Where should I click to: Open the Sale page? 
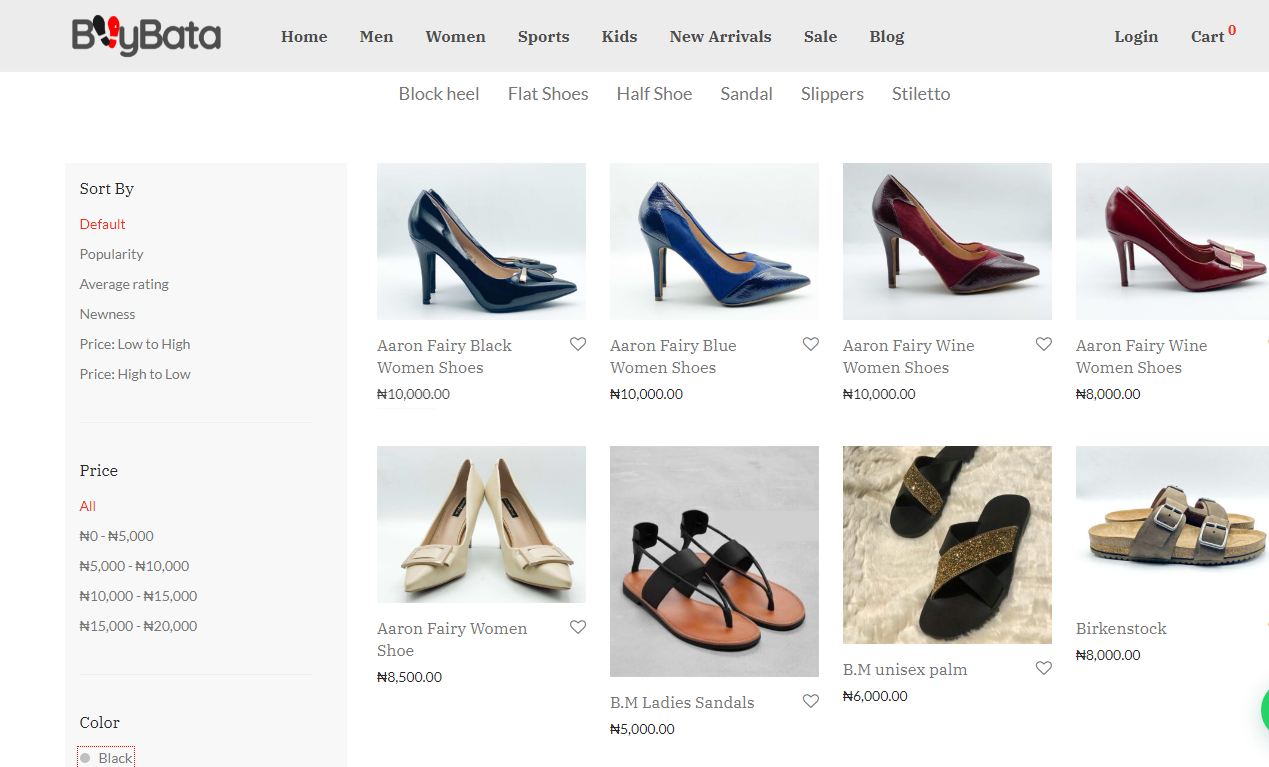click(820, 37)
